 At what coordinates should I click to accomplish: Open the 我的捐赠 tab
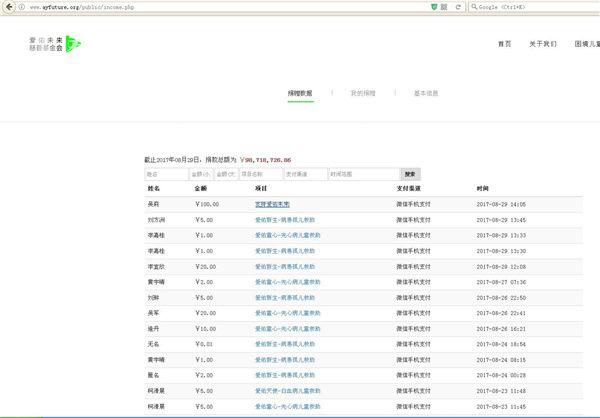[x=363, y=93]
